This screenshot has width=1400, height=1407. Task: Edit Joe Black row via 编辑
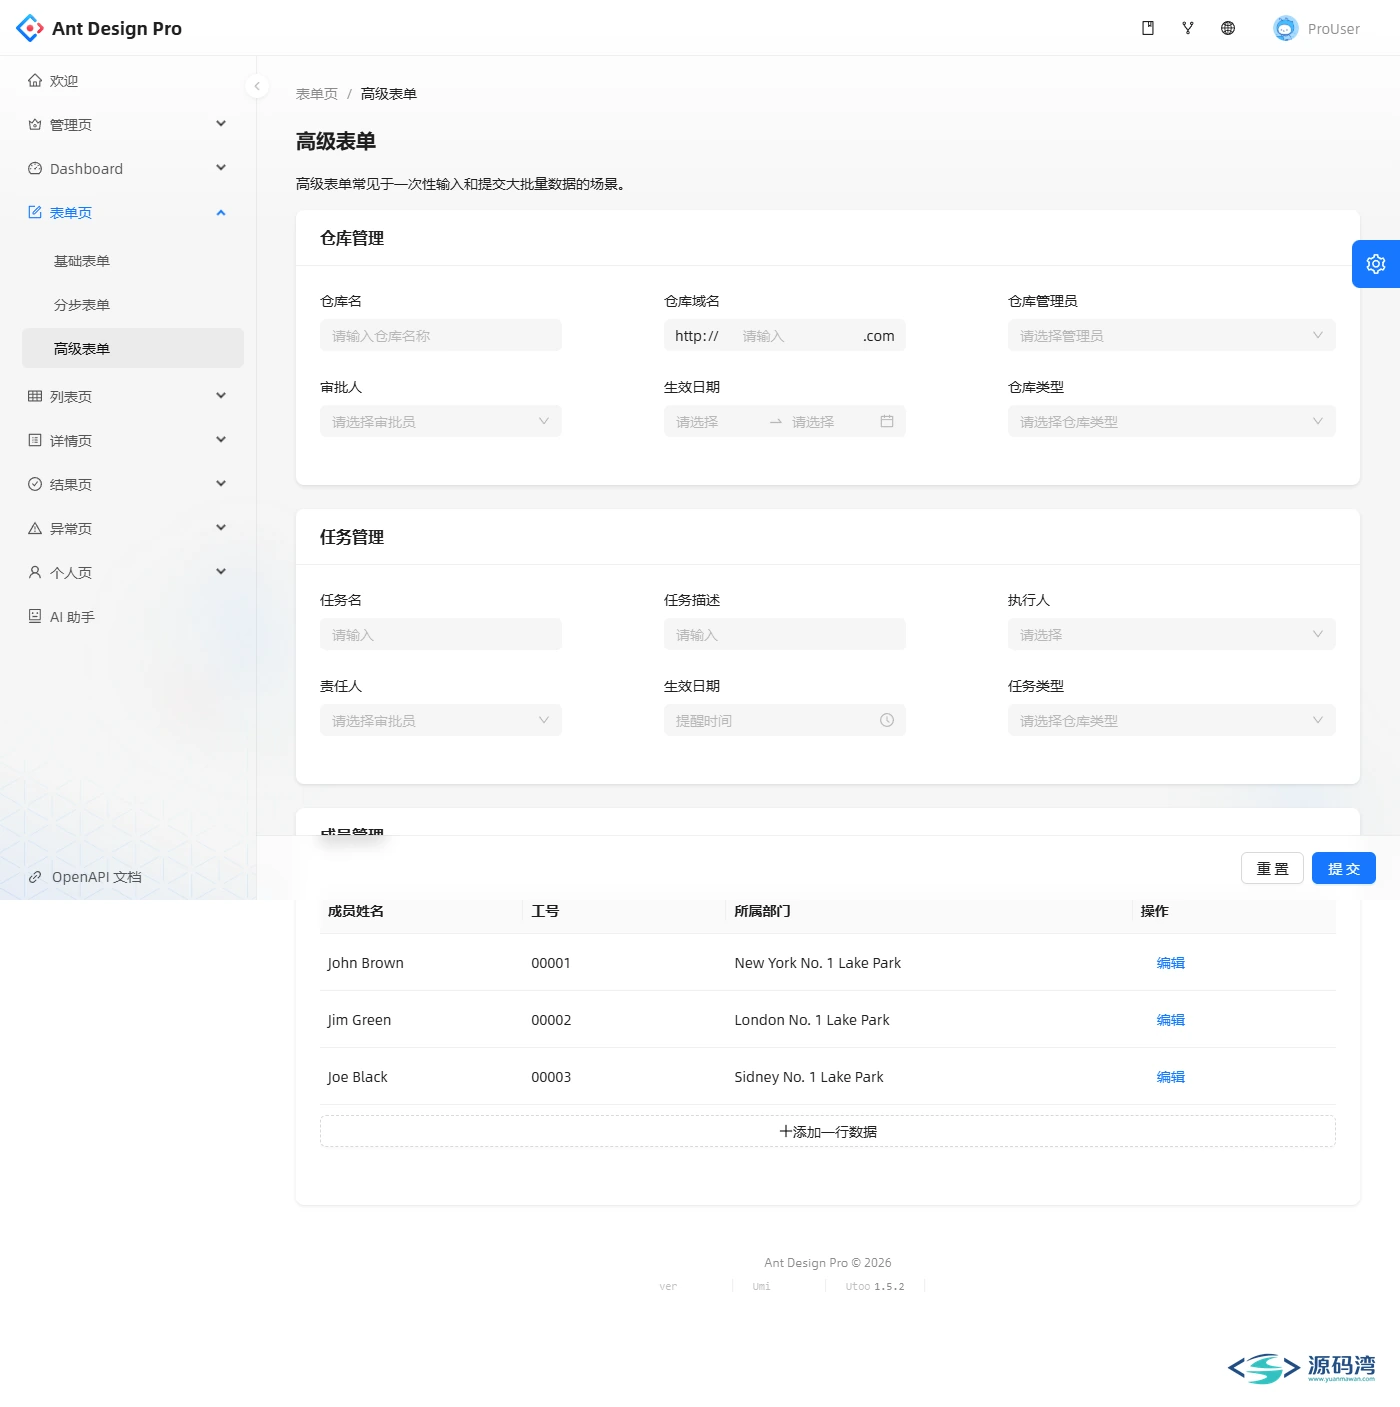click(x=1171, y=1076)
